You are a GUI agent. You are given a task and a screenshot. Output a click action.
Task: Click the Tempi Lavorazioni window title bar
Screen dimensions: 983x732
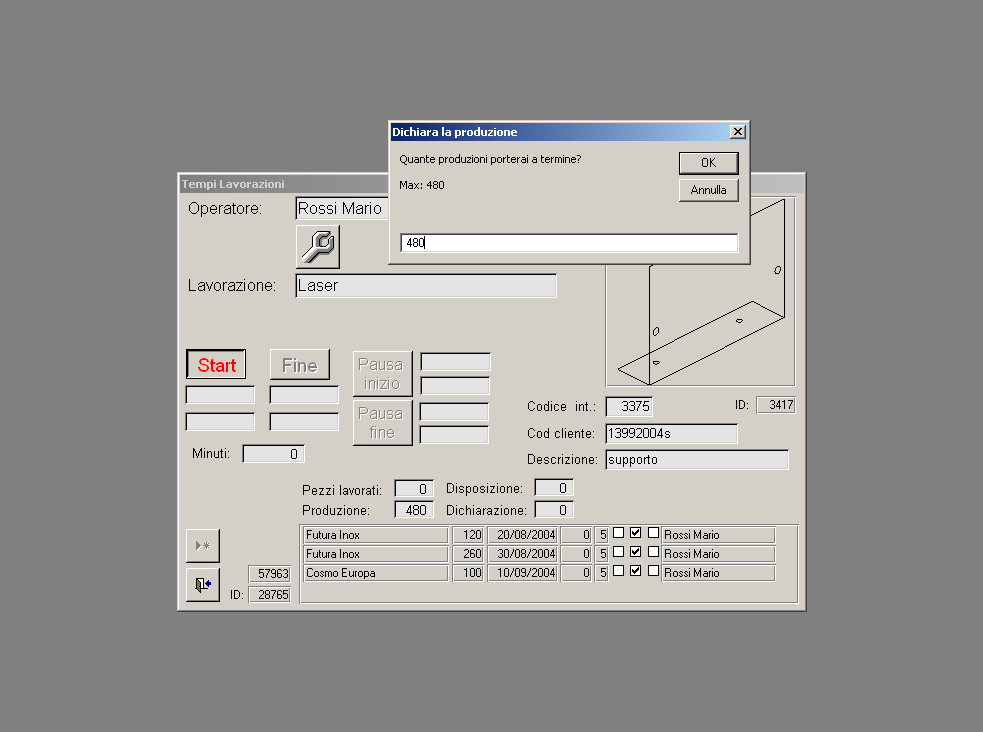[283, 184]
